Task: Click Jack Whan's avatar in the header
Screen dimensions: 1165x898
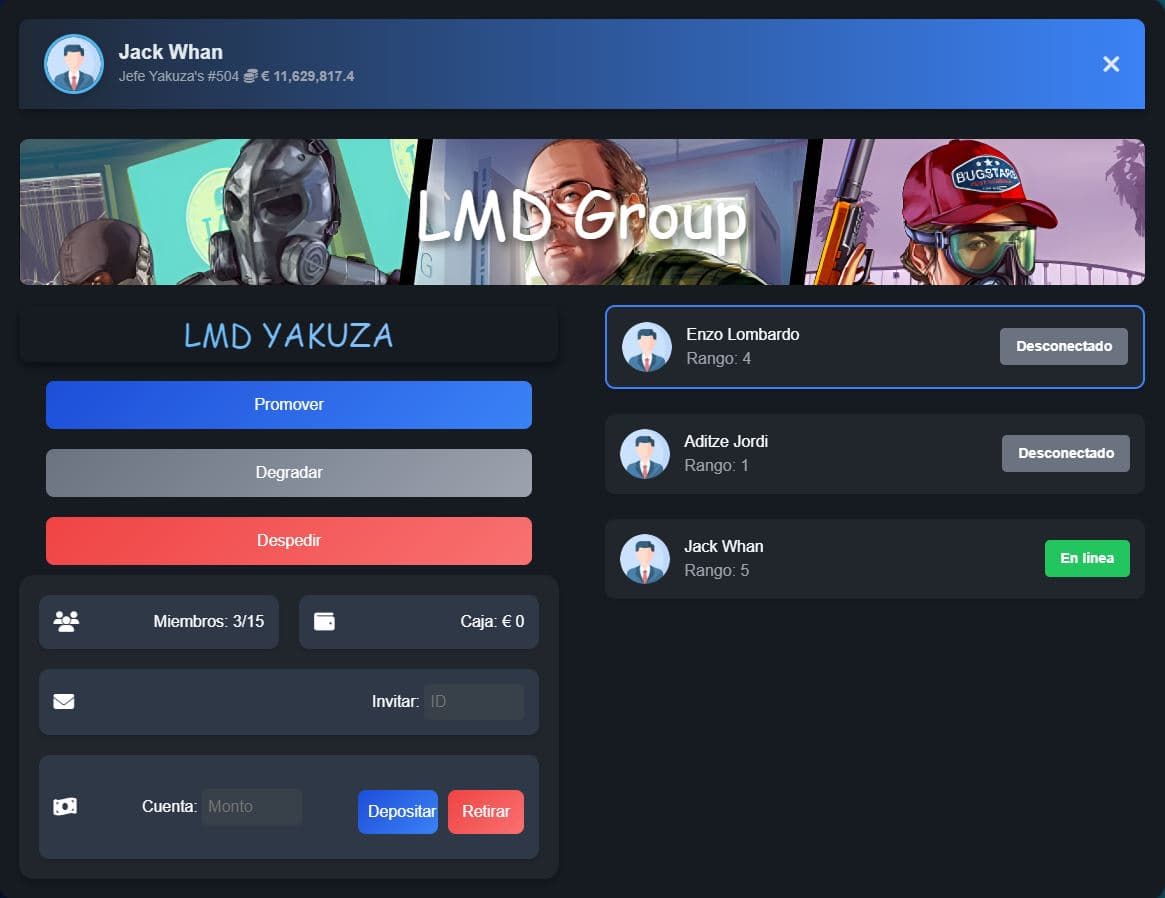Action: pos(74,64)
